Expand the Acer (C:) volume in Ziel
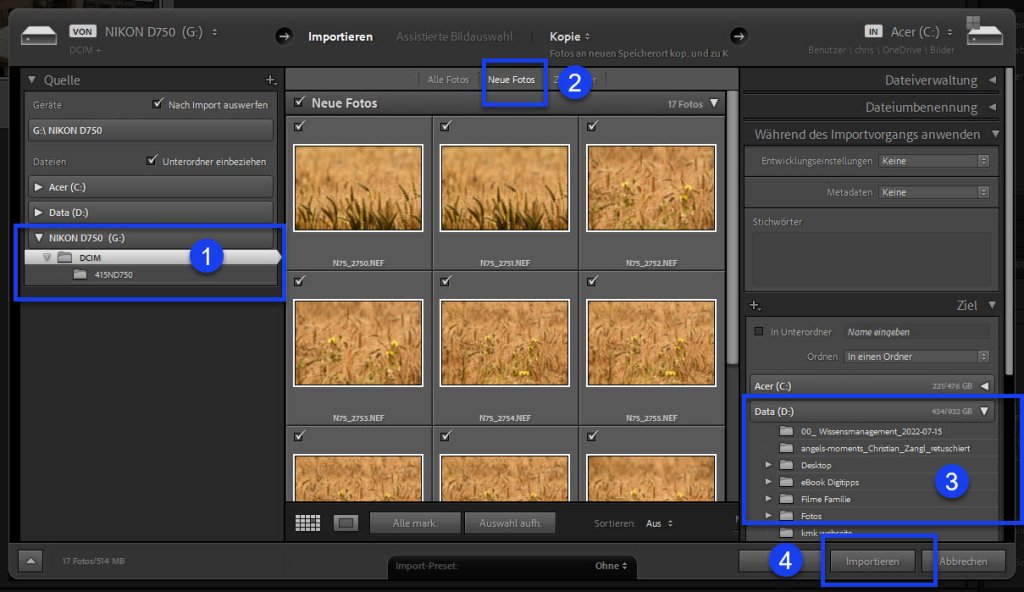1024x592 pixels. [x=984, y=386]
